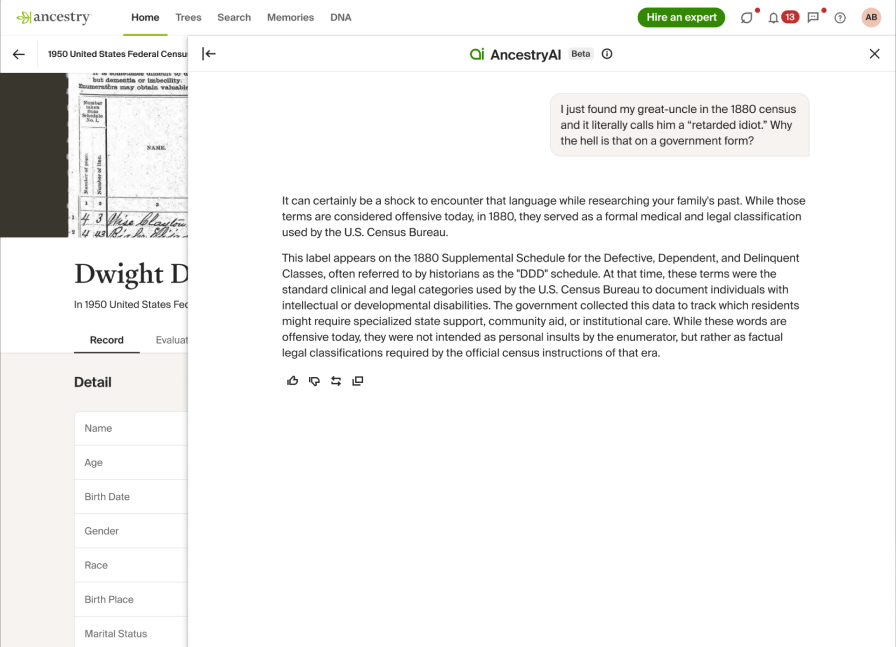
Task: Click the Marital Status detail row
Action: click(131, 632)
